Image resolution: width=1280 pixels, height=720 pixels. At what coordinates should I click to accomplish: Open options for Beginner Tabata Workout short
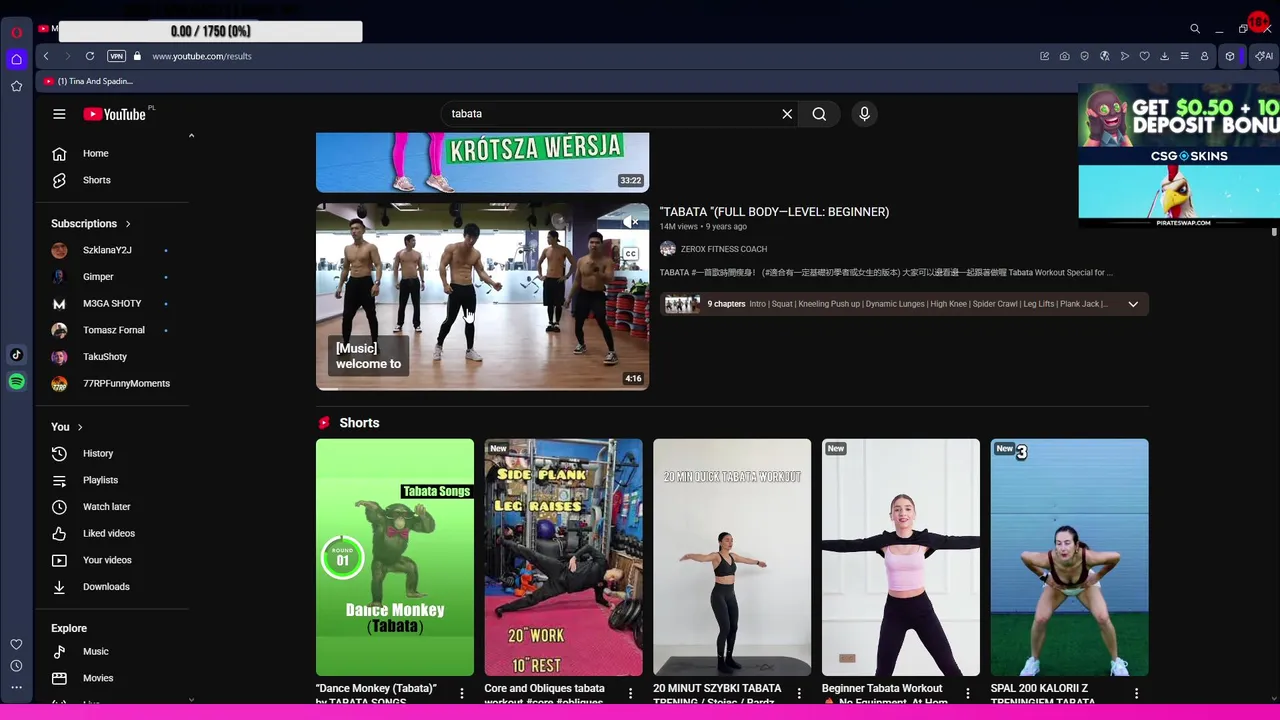tap(967, 693)
